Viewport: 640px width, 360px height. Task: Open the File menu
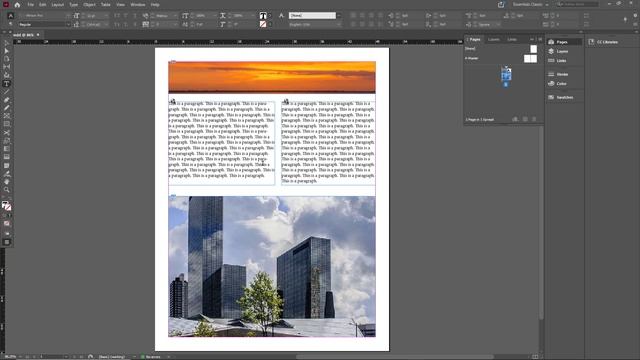tap(31, 5)
